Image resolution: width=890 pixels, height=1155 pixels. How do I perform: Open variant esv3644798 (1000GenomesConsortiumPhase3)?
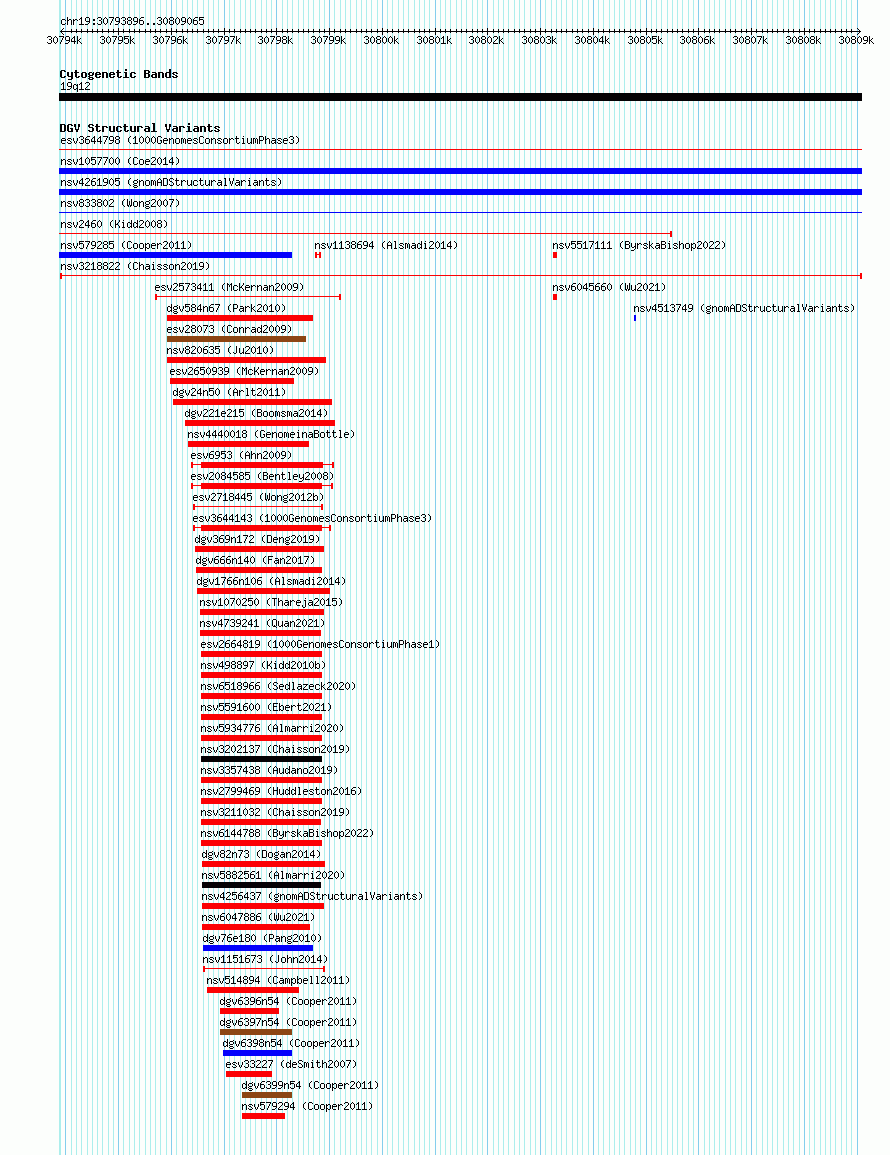(x=180, y=140)
